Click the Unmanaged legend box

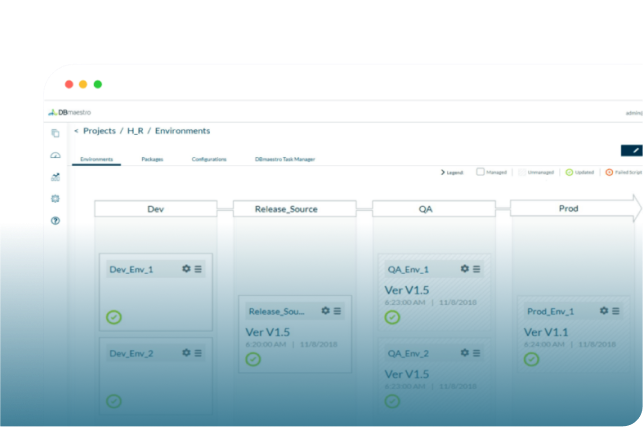pos(522,172)
